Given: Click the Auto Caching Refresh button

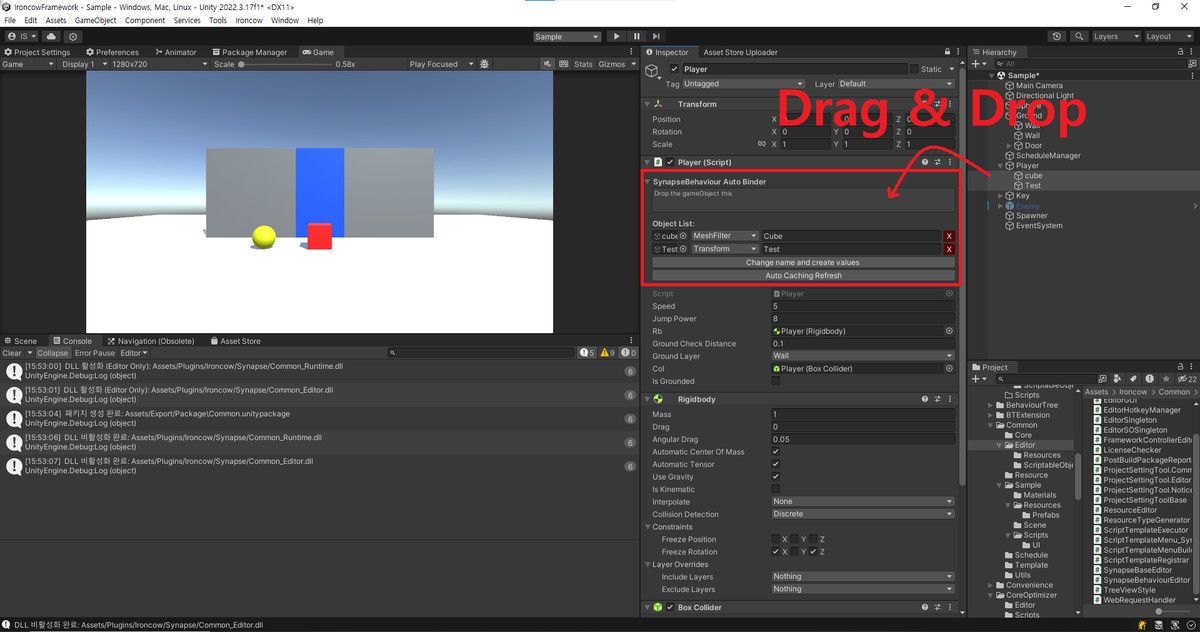Looking at the screenshot, I should [803, 275].
